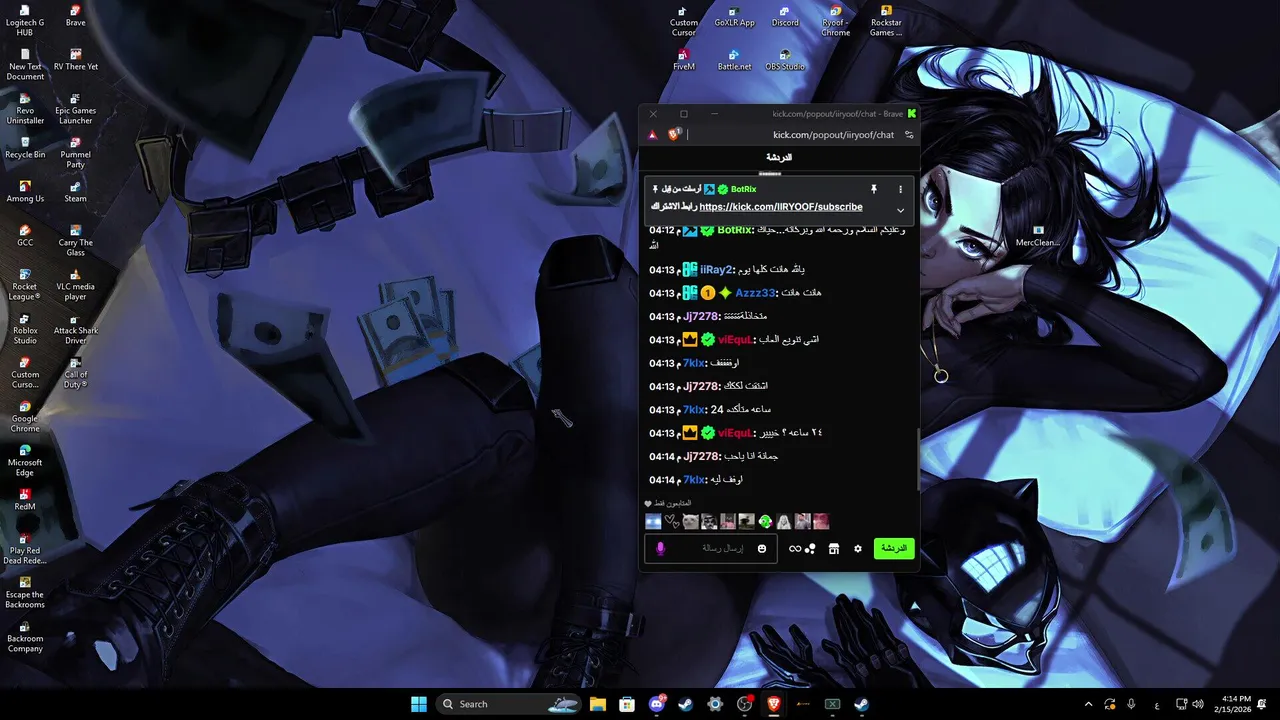Open the Kick shop storefront icon
Viewport: 1280px width, 720px height.
(x=833, y=548)
